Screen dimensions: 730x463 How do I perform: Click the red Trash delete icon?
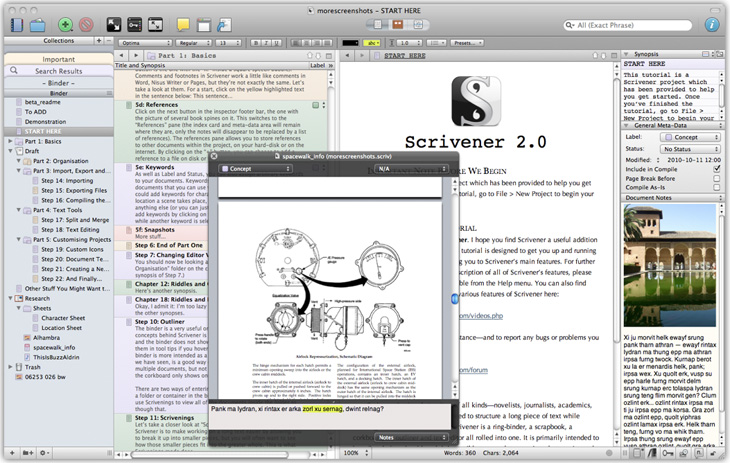pos(86,23)
